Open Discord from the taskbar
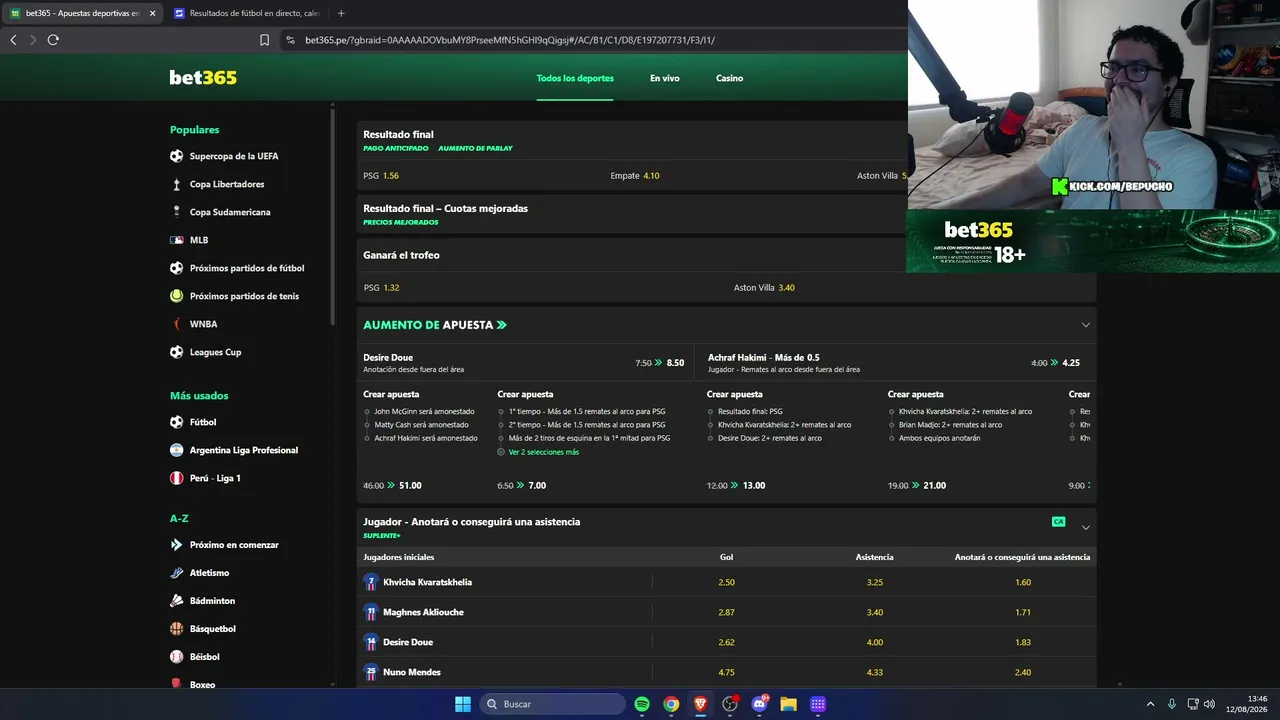This screenshot has height=720, width=1280. click(759, 704)
